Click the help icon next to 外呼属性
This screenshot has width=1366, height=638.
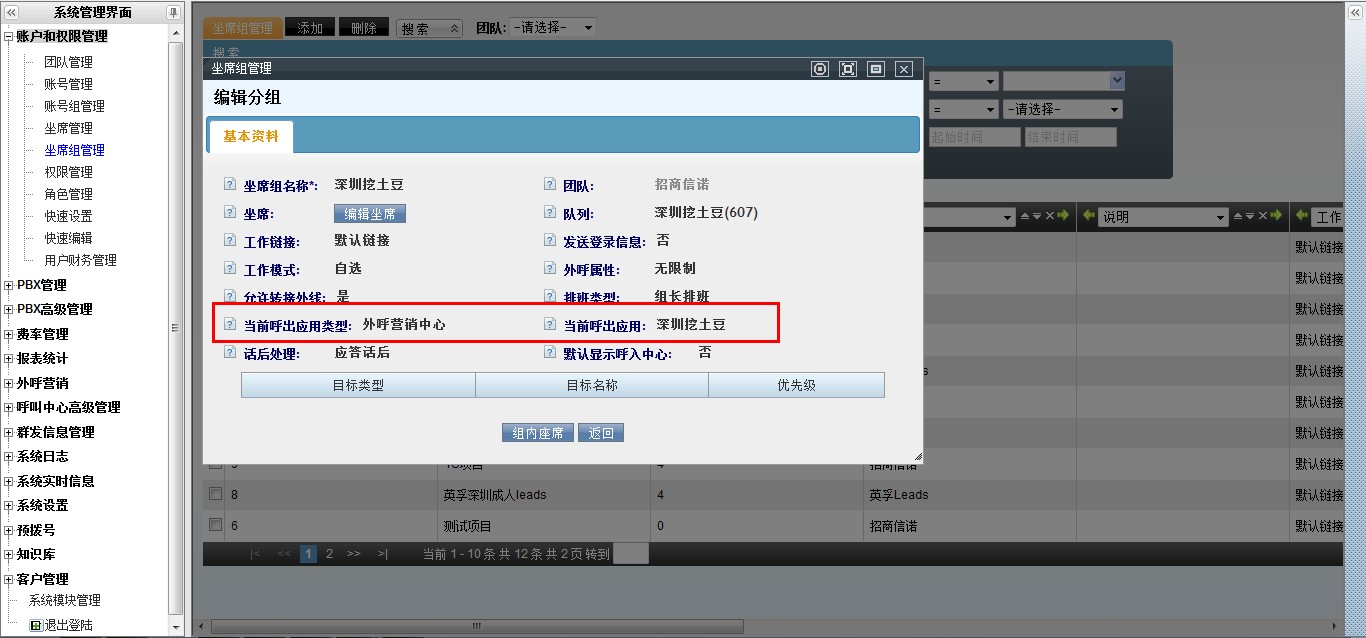tap(550, 269)
